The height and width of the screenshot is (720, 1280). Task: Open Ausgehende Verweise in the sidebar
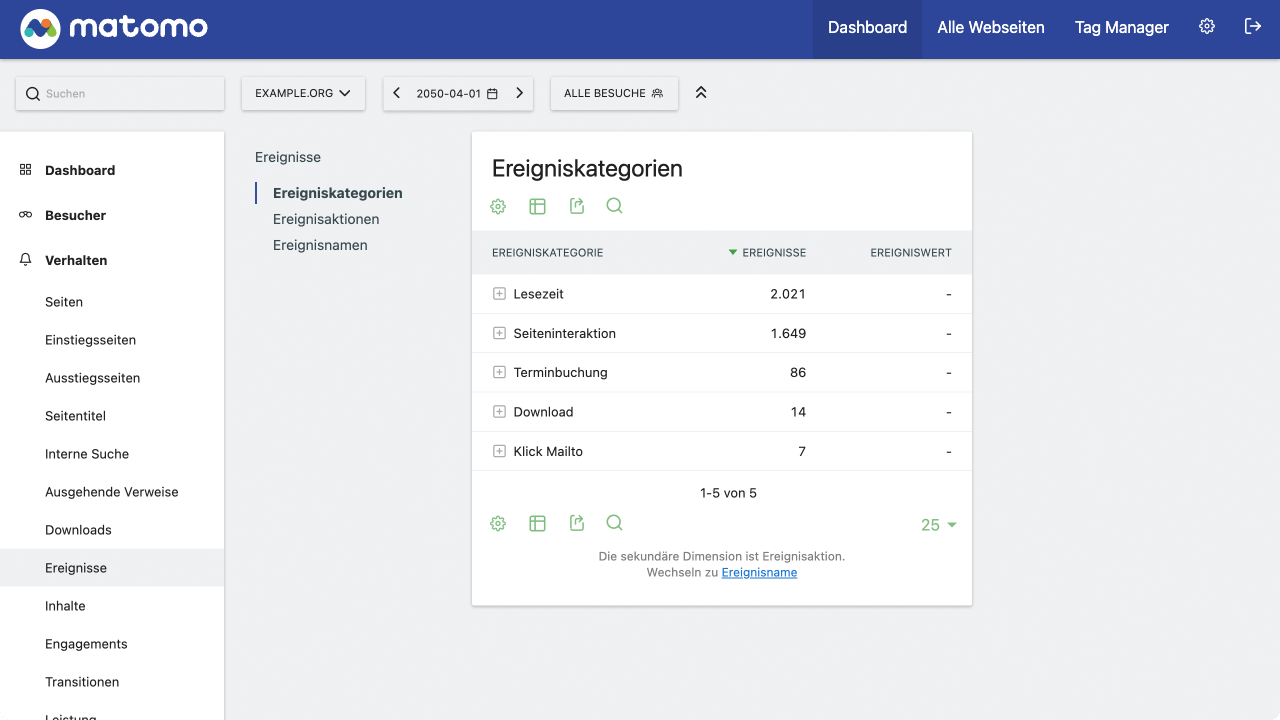[112, 492]
